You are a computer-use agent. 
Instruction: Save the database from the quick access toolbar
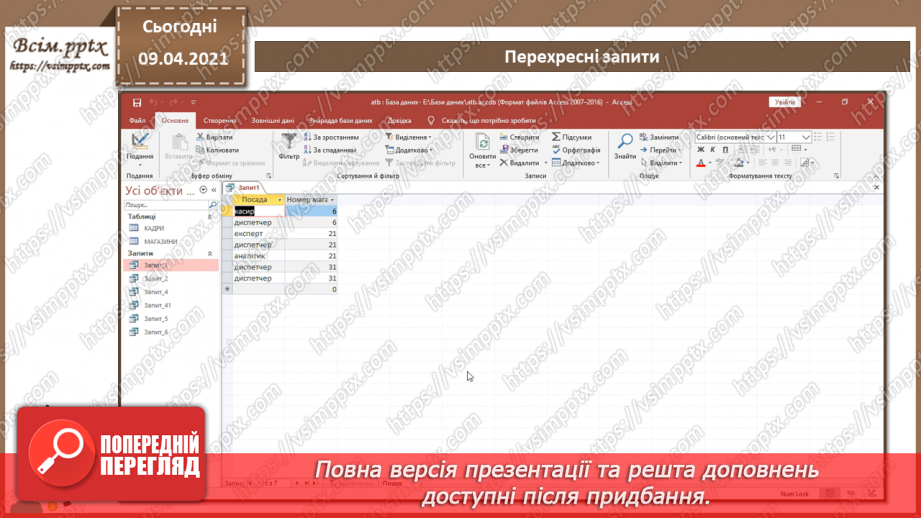tap(137, 103)
